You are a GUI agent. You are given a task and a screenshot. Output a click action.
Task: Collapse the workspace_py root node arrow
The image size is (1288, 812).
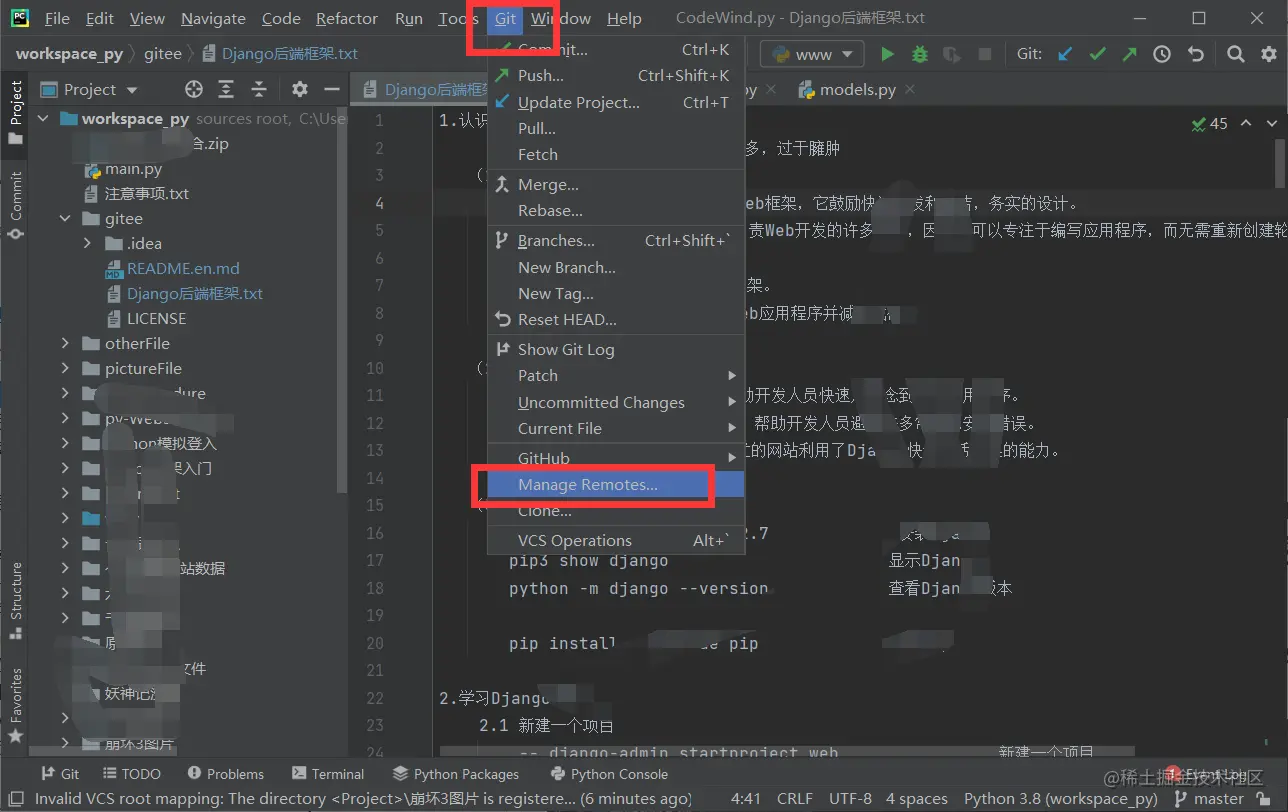[43, 118]
